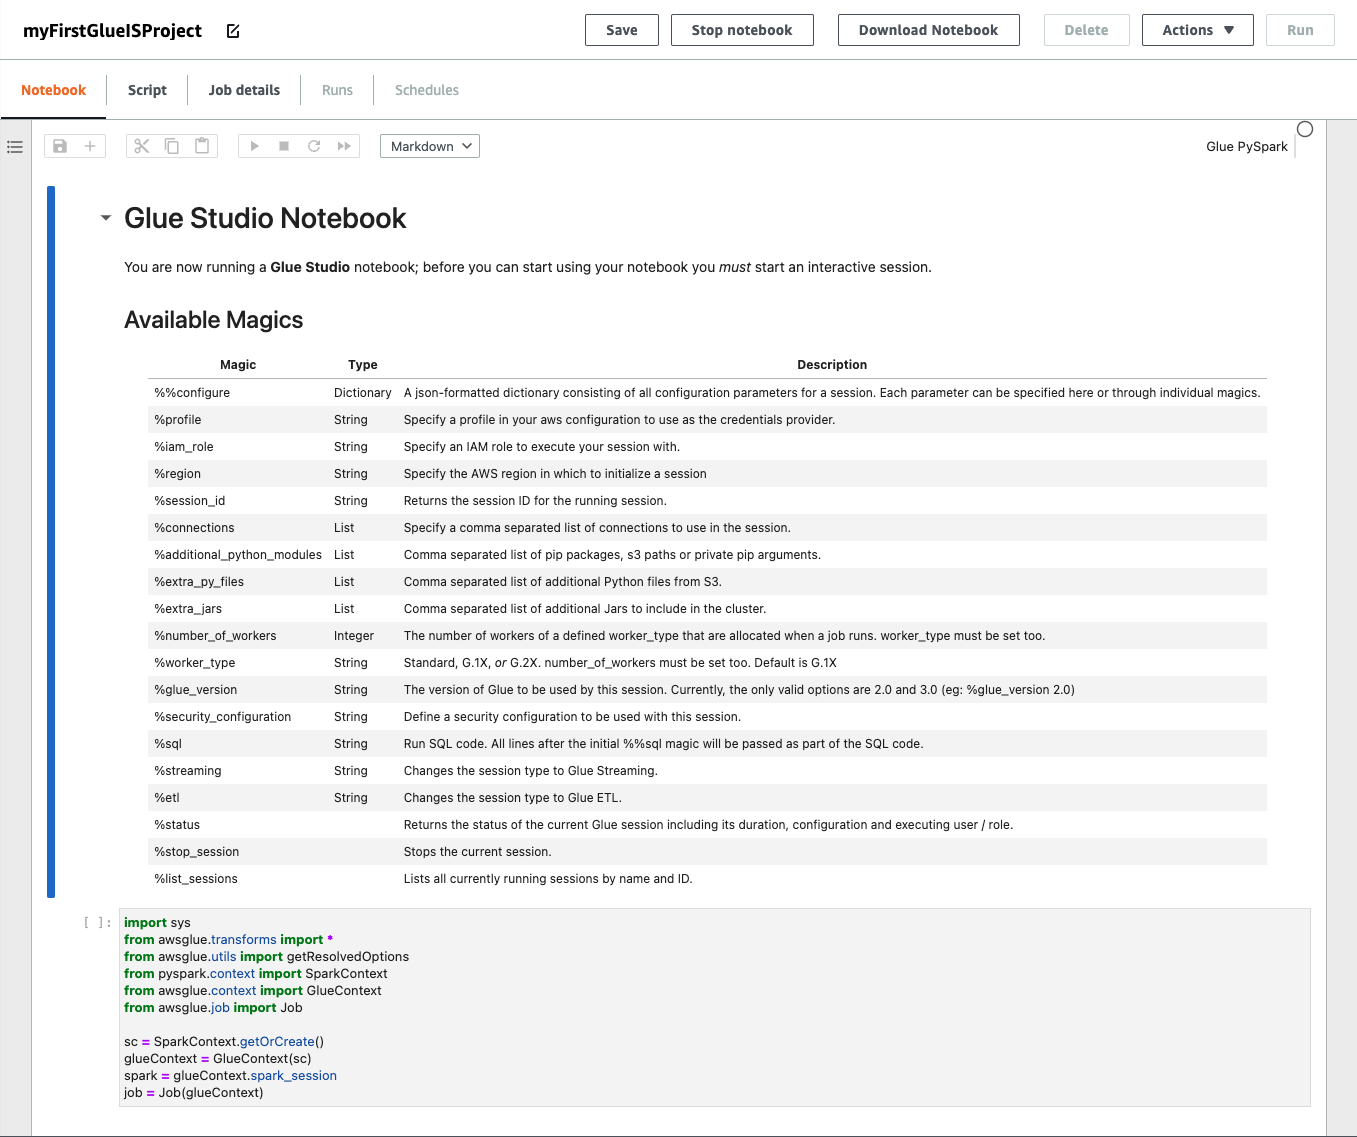Select the Glue PySpark kernel name
This screenshot has width=1357, height=1137.
(x=1247, y=146)
